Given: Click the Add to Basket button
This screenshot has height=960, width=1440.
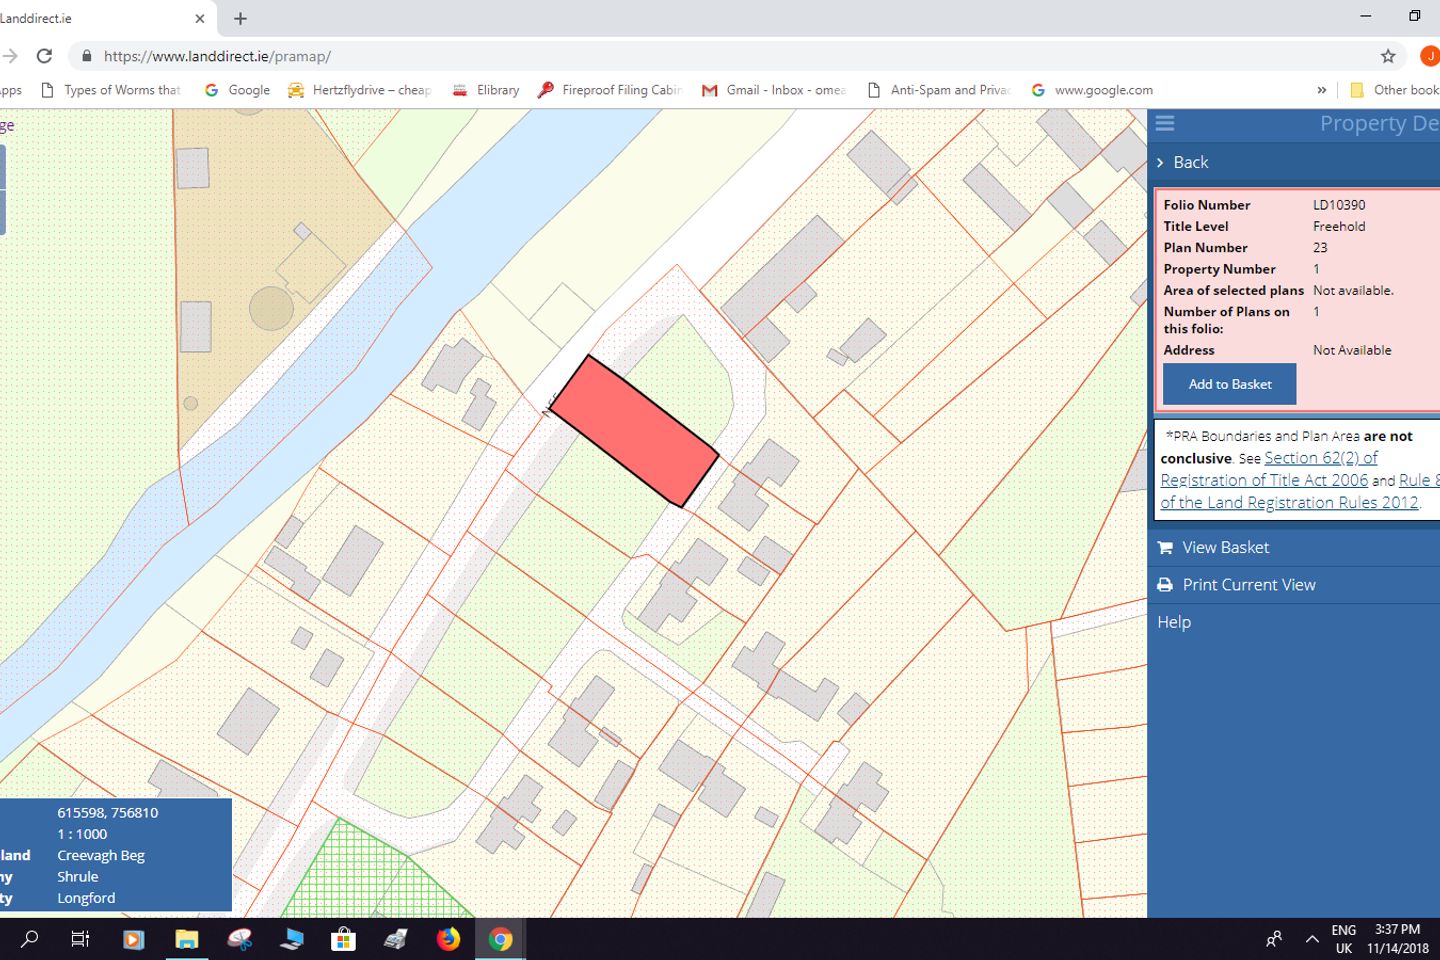Looking at the screenshot, I should (1228, 384).
